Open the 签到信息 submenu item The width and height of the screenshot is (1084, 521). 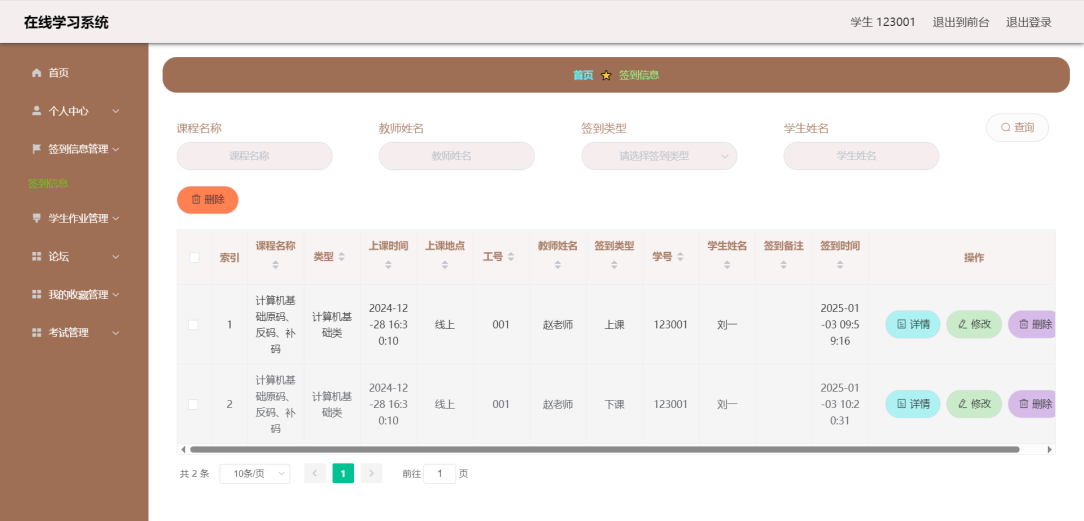48,184
